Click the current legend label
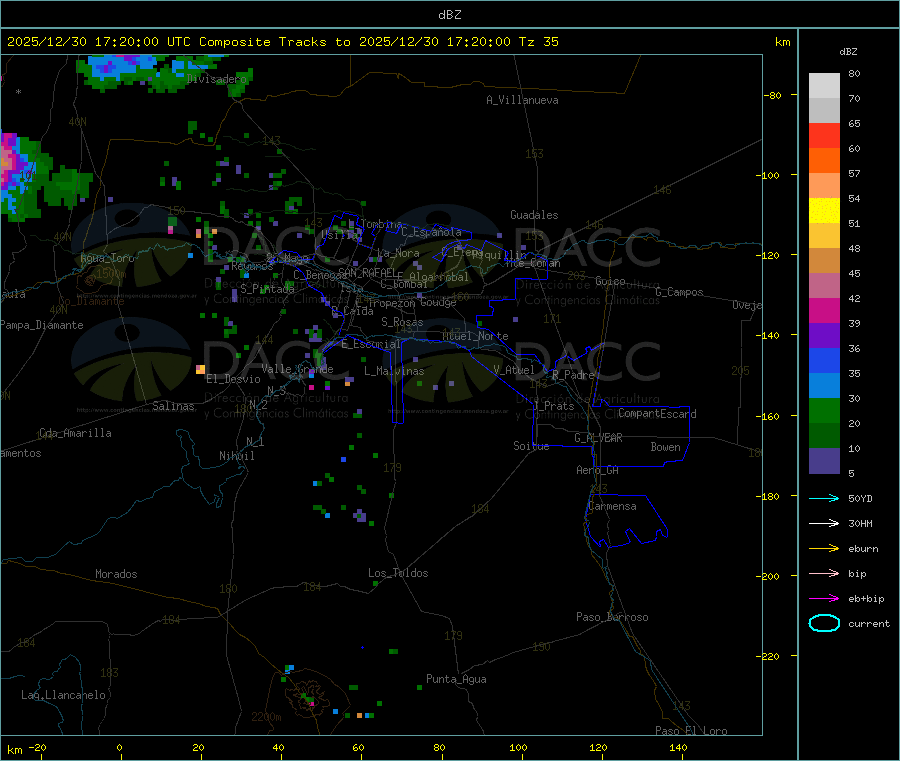 pos(869,624)
